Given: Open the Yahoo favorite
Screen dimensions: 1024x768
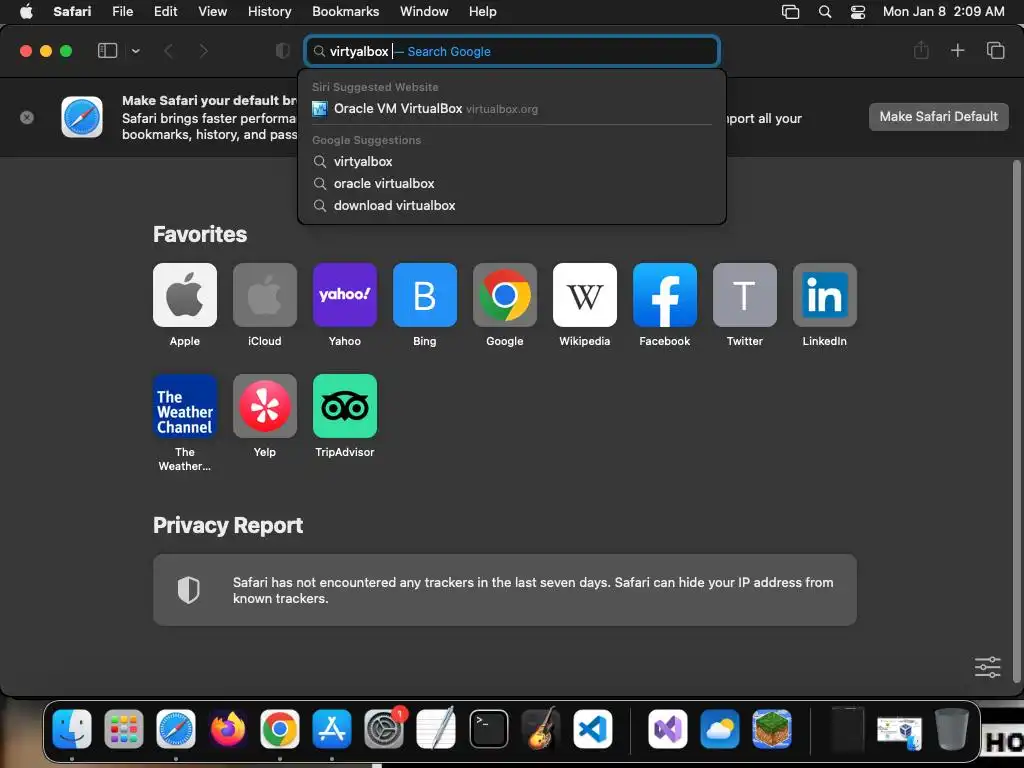Looking at the screenshot, I should (345, 295).
